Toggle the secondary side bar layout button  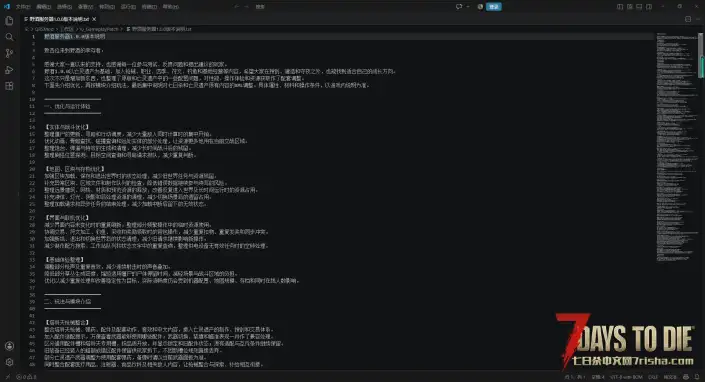coord(649,7)
